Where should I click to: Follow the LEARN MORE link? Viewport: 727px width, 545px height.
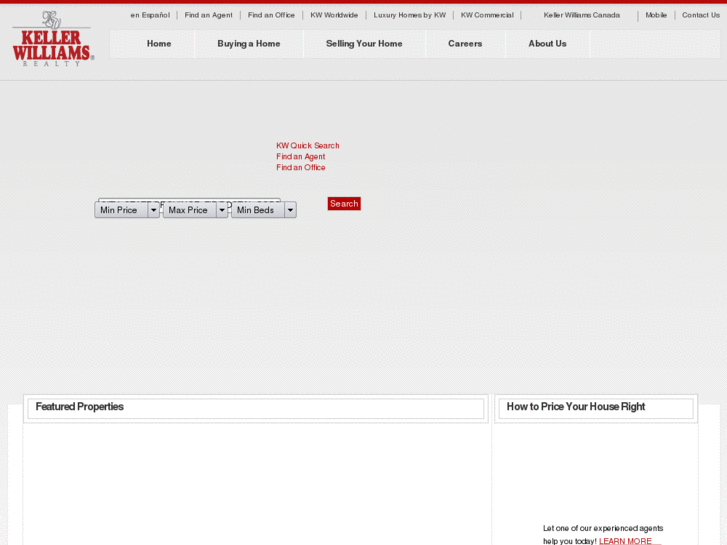coord(625,541)
